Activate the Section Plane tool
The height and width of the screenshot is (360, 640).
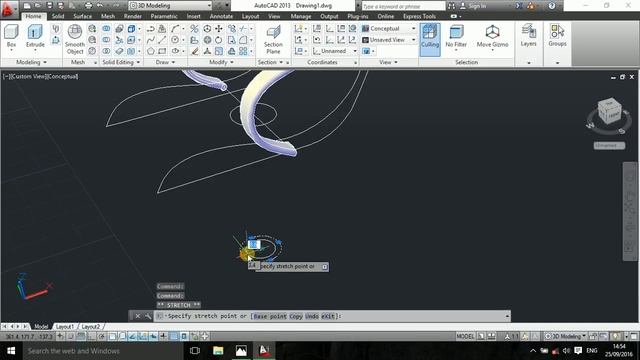[x=273, y=40]
